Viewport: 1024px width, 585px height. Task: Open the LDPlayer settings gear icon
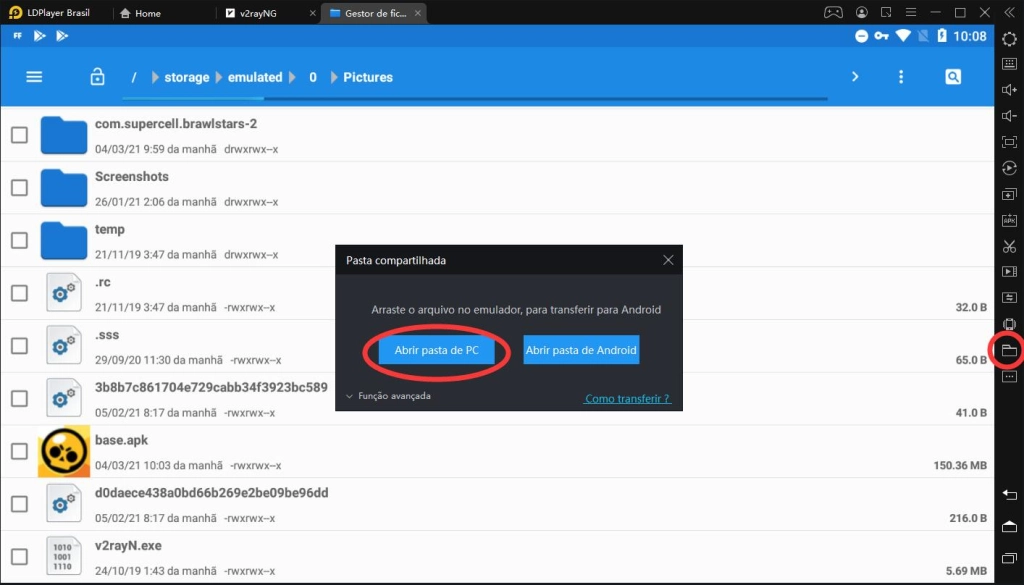(1008, 38)
